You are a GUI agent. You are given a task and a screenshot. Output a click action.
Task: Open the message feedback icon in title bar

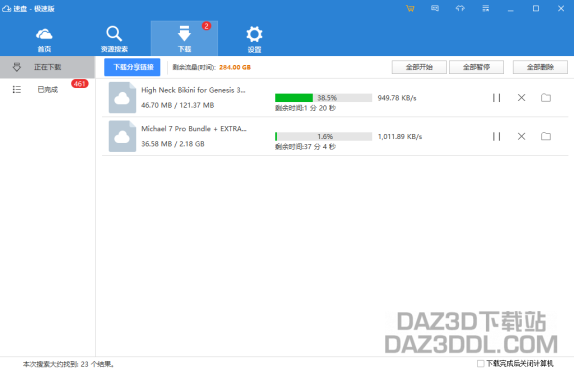pyautogui.click(x=435, y=8)
